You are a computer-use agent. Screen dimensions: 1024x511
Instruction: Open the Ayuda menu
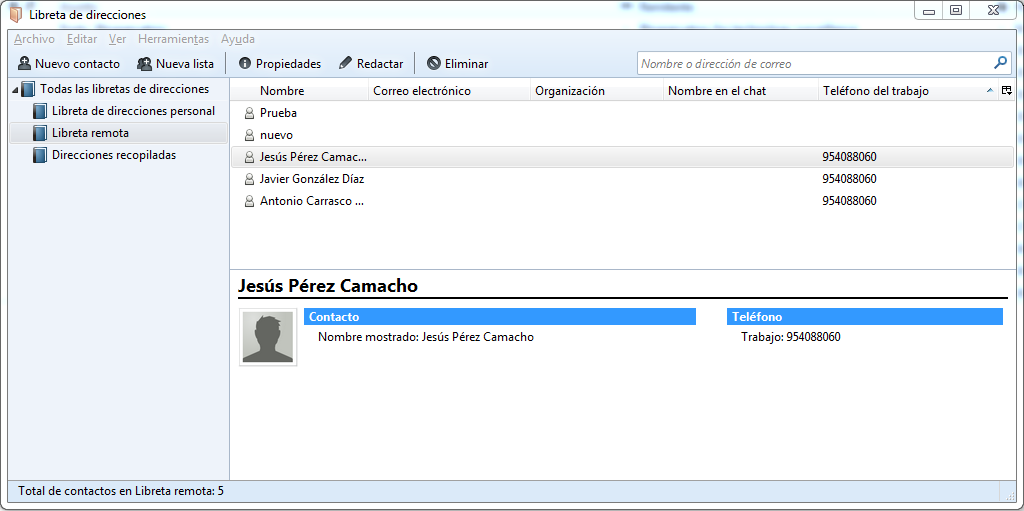238,39
